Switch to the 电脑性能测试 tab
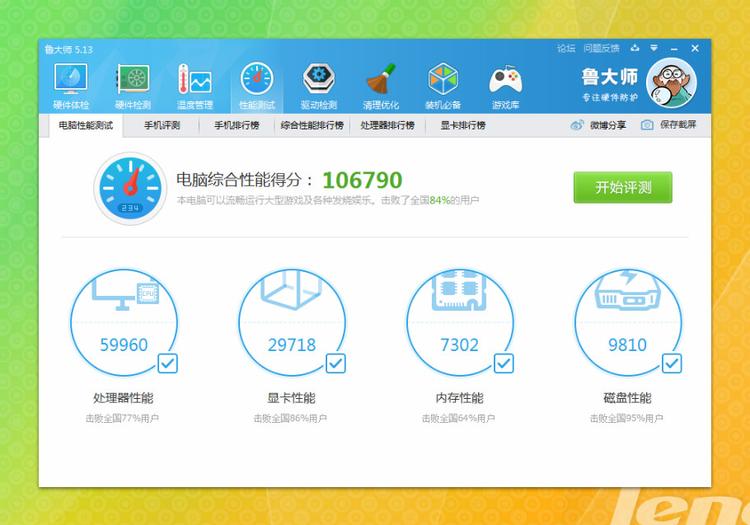The width and height of the screenshot is (750, 525). 86,125
